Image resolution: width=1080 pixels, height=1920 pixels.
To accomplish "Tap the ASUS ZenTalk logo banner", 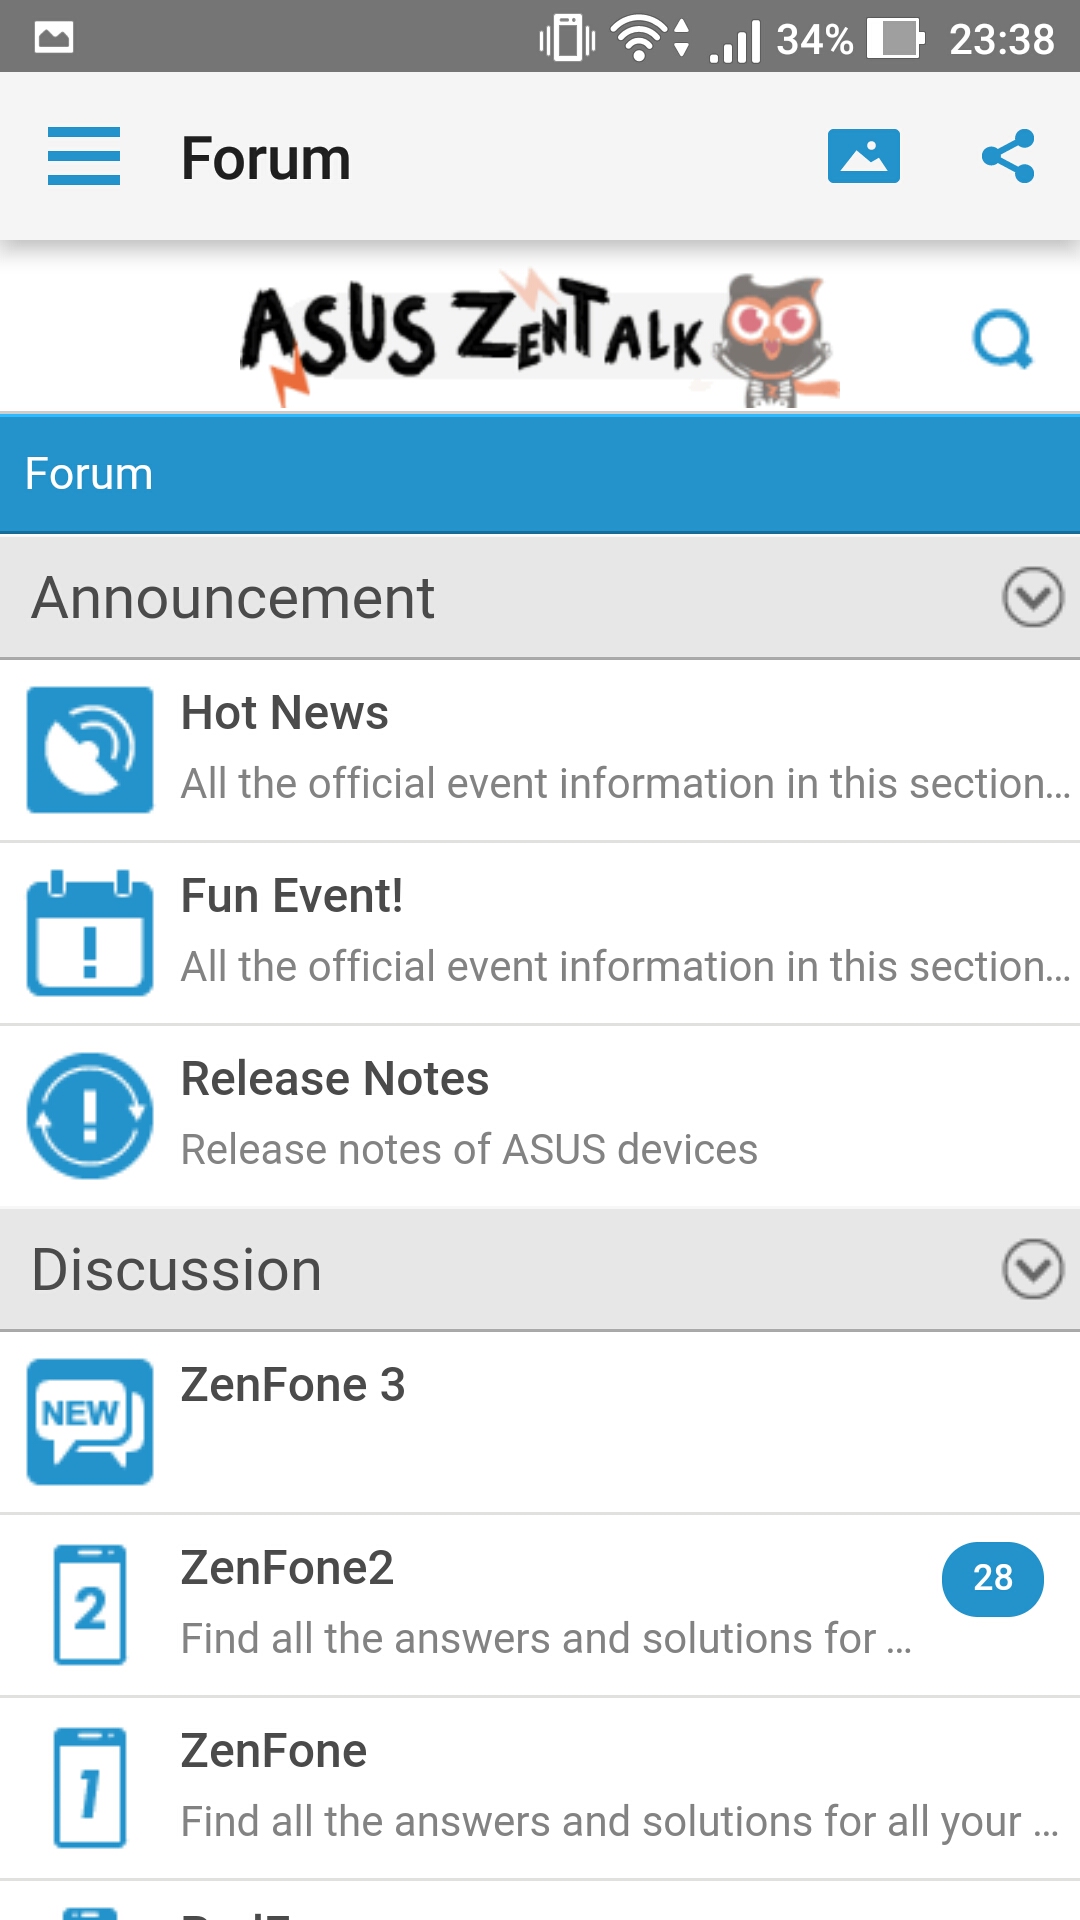I will pos(540,340).
